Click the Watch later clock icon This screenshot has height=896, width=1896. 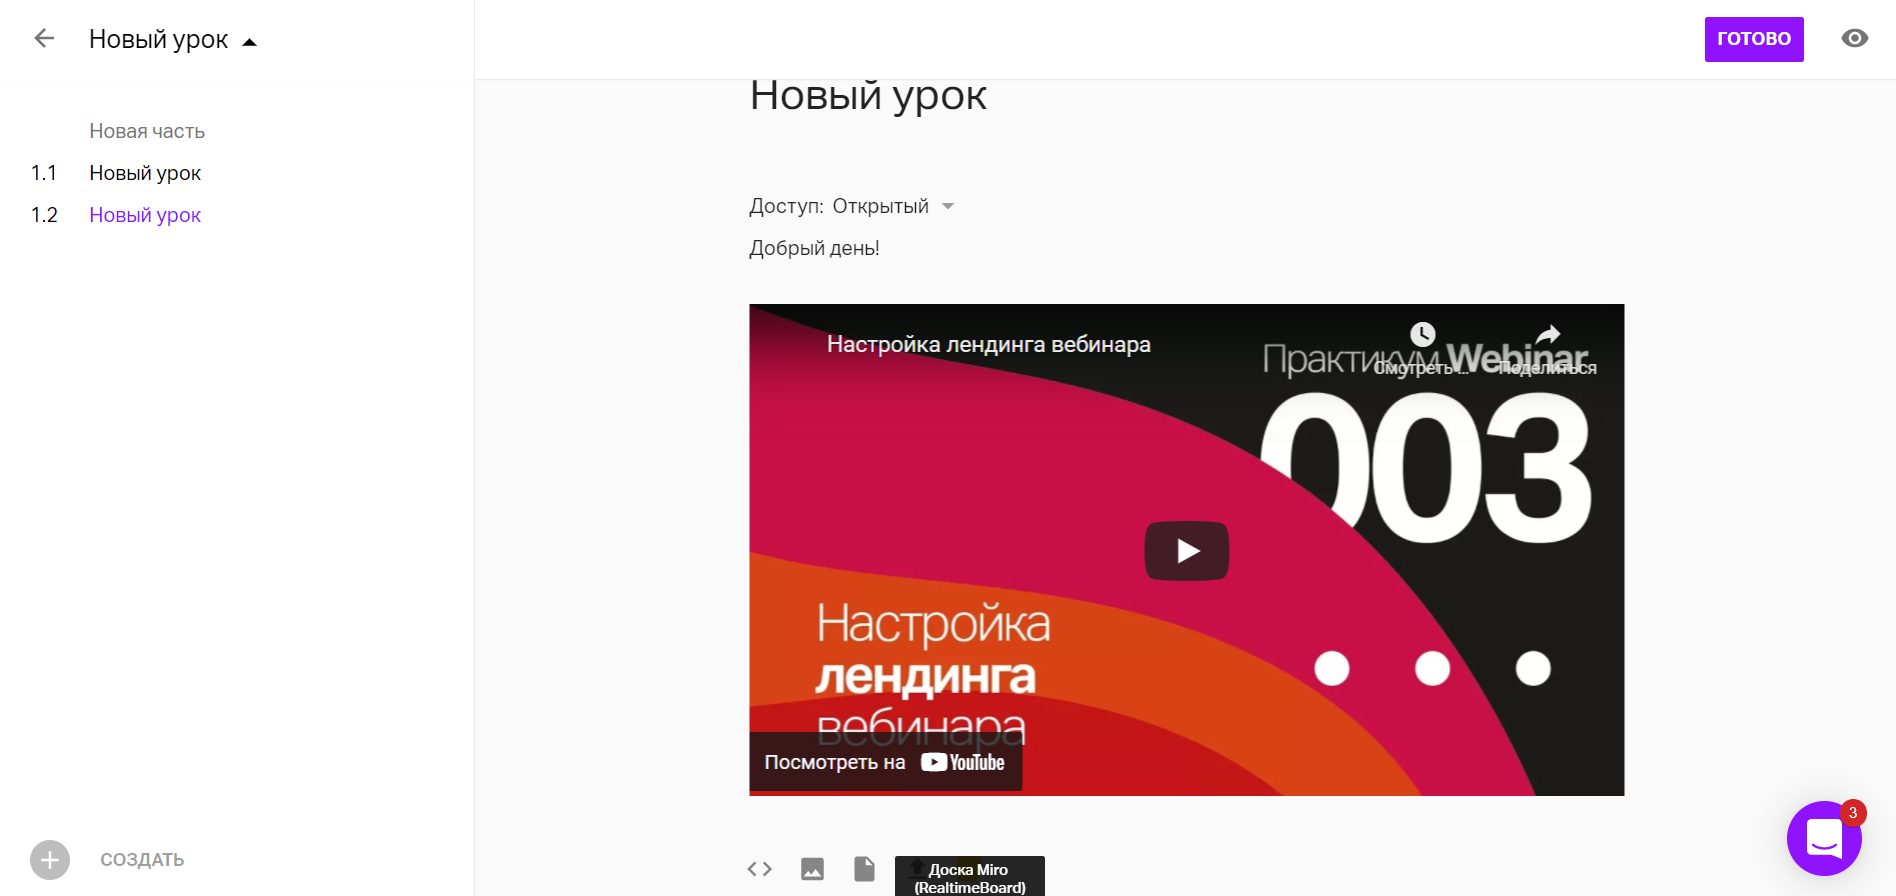click(1422, 334)
